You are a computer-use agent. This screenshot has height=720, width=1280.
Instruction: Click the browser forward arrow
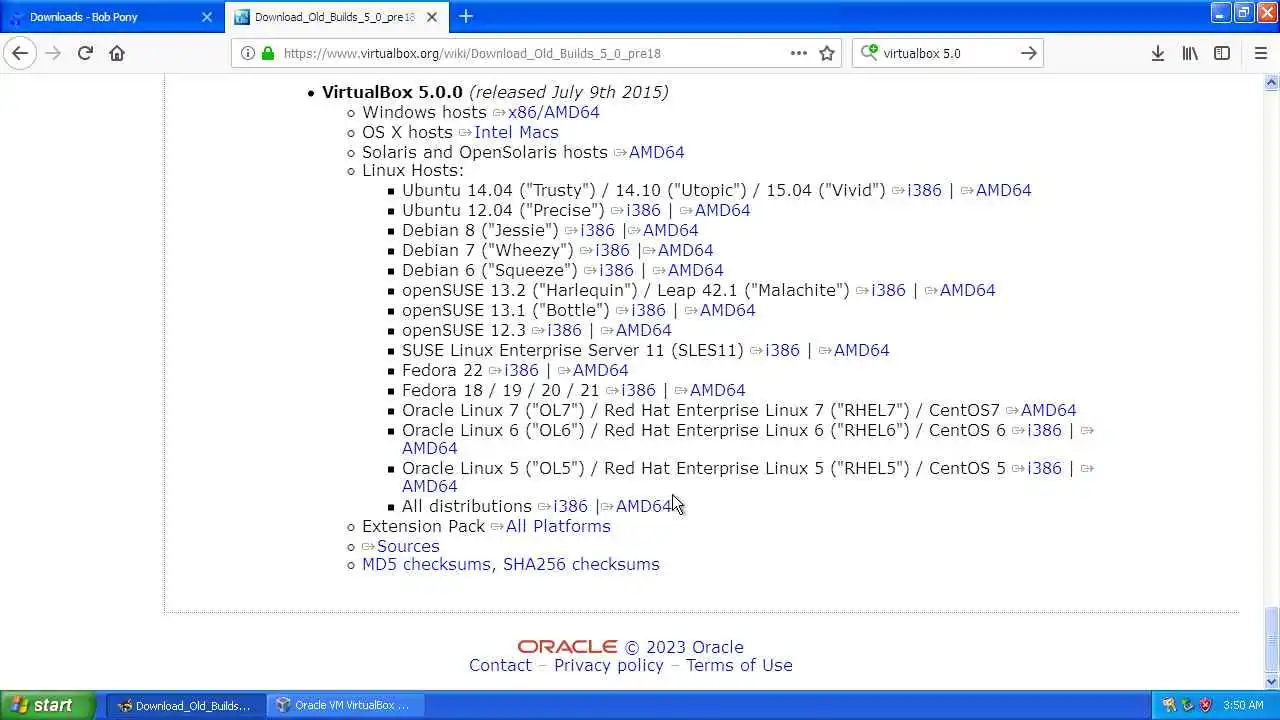click(x=53, y=53)
